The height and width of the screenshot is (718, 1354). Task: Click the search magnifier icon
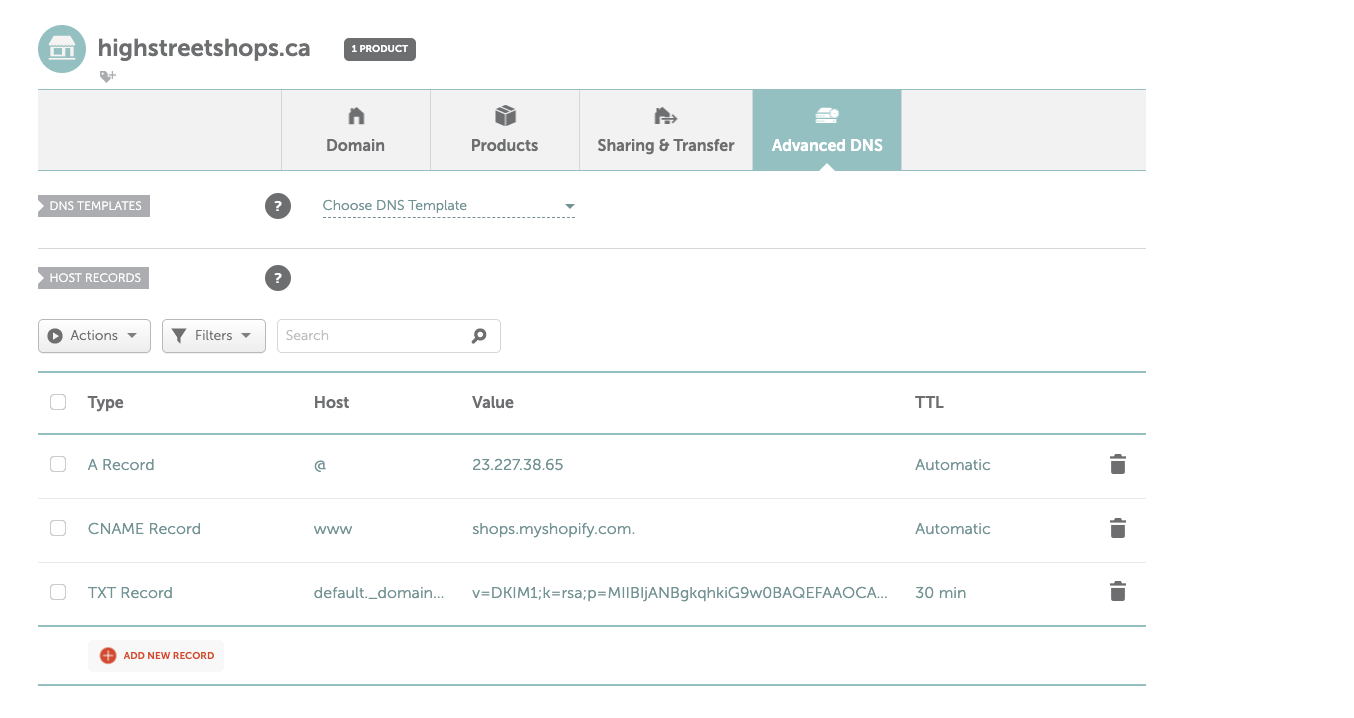[479, 336]
